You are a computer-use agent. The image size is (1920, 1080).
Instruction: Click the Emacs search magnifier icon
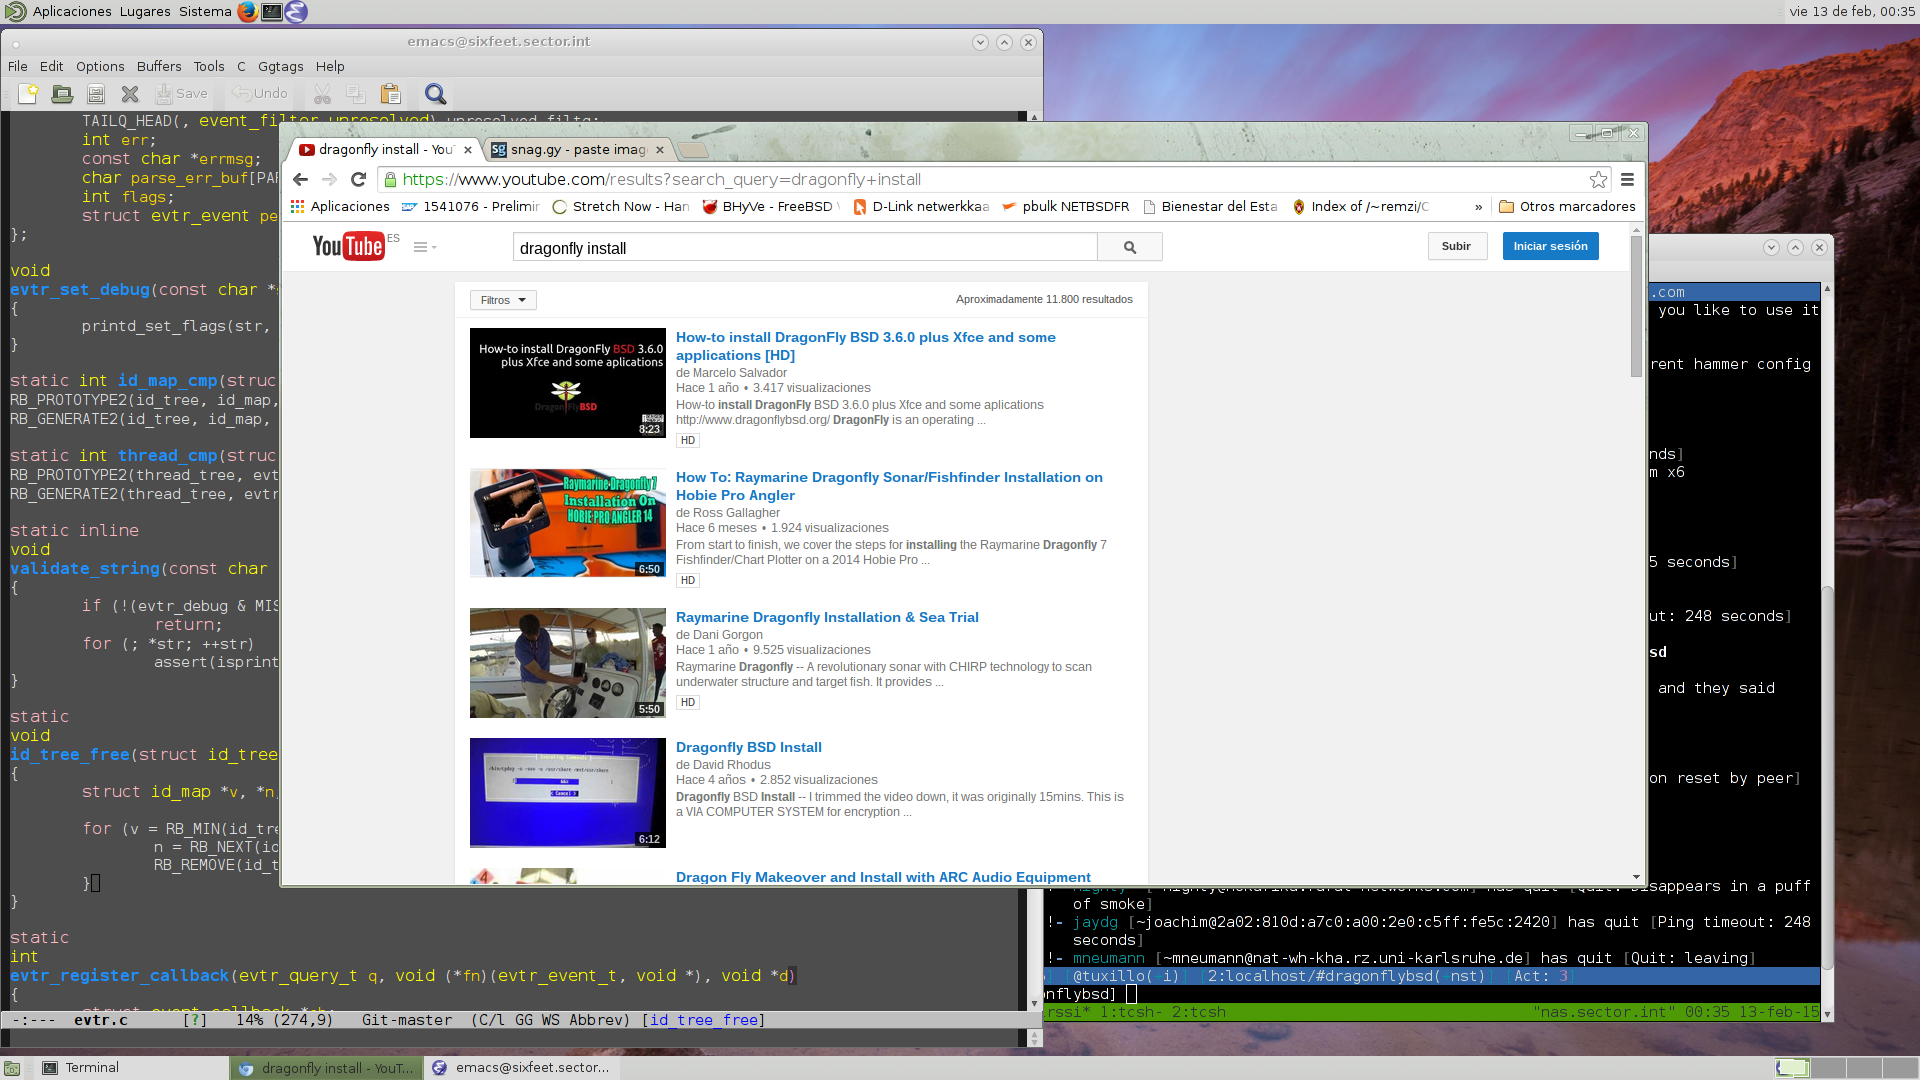435,94
